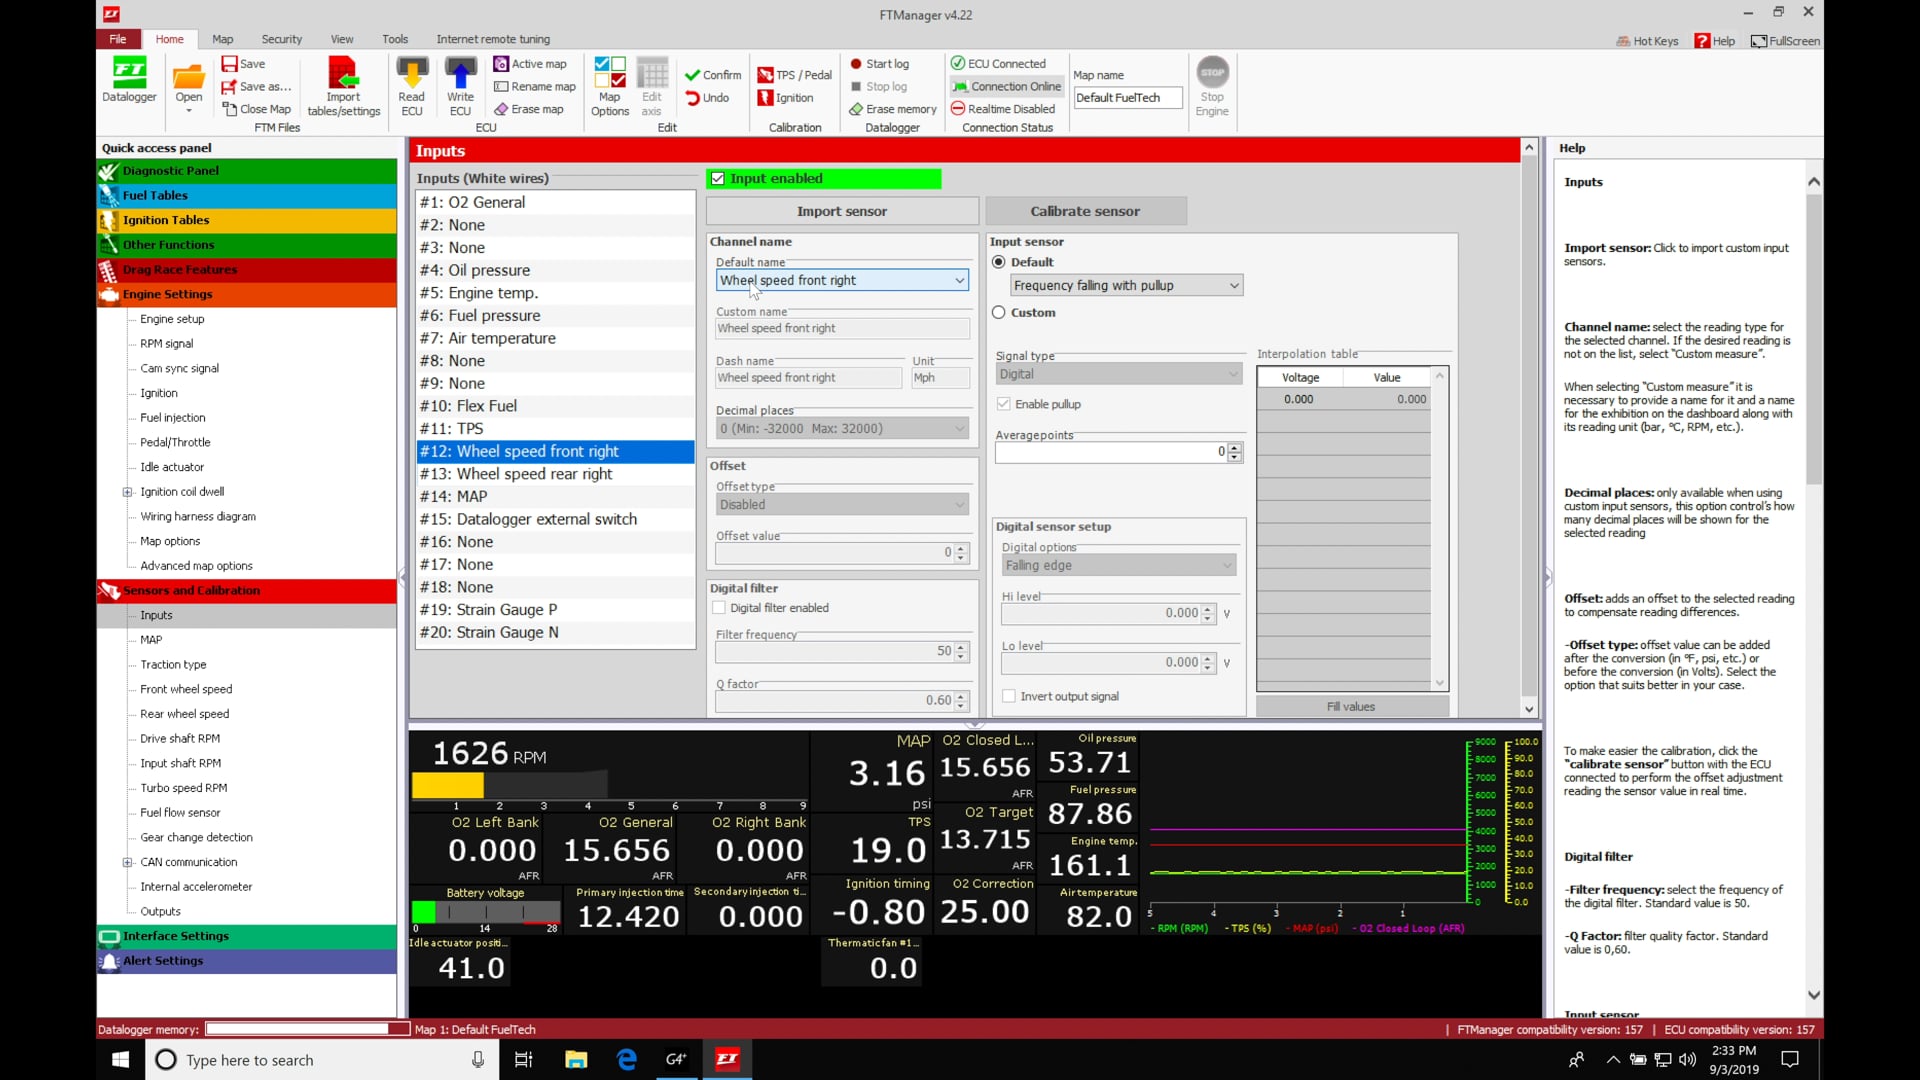Click the Map name text field
Viewport: 1920px width, 1080px height.
point(1127,97)
